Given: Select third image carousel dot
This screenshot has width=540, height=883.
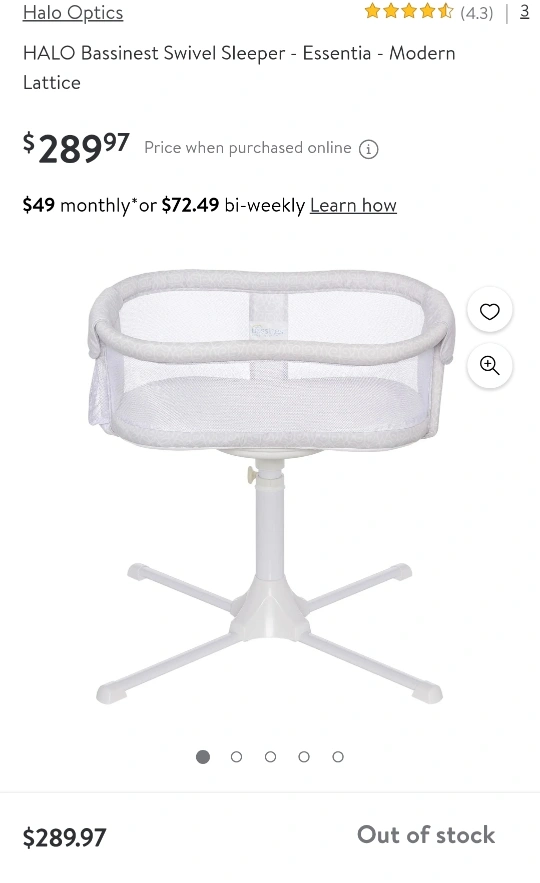Looking at the screenshot, I should tap(270, 757).
